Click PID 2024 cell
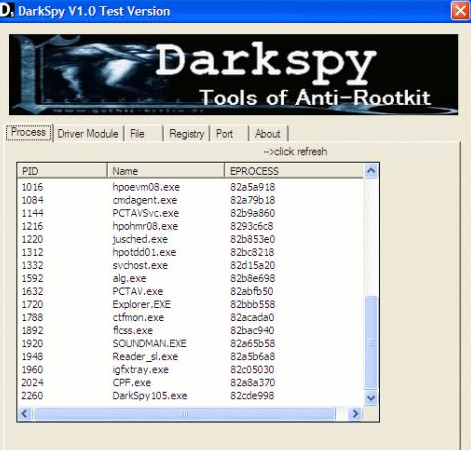This screenshot has height=450, width=471. (32, 382)
